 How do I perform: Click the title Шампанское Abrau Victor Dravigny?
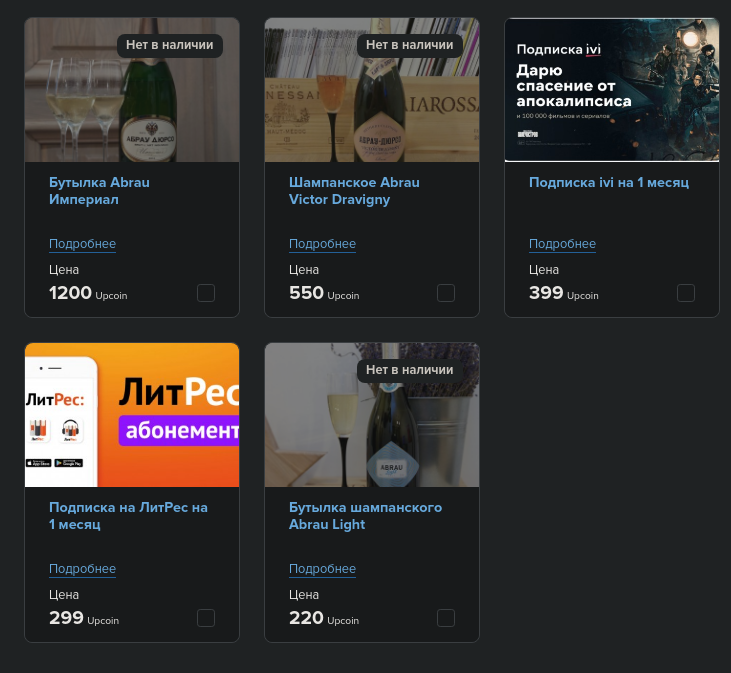354,191
